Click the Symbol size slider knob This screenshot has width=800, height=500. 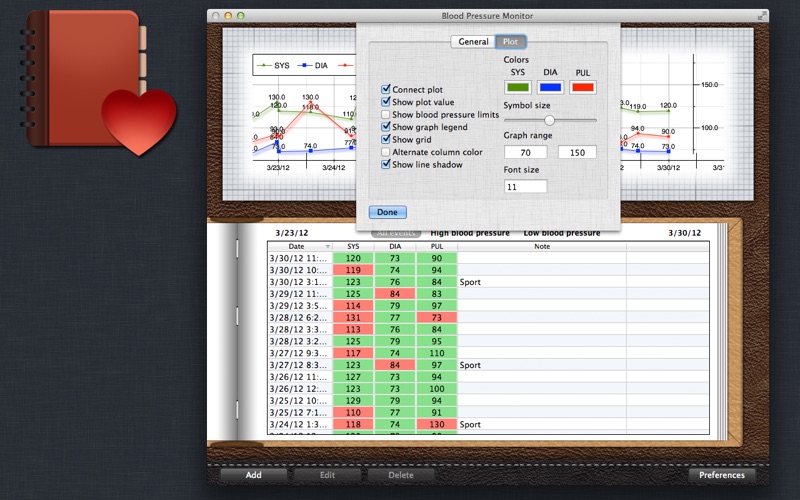click(549, 120)
